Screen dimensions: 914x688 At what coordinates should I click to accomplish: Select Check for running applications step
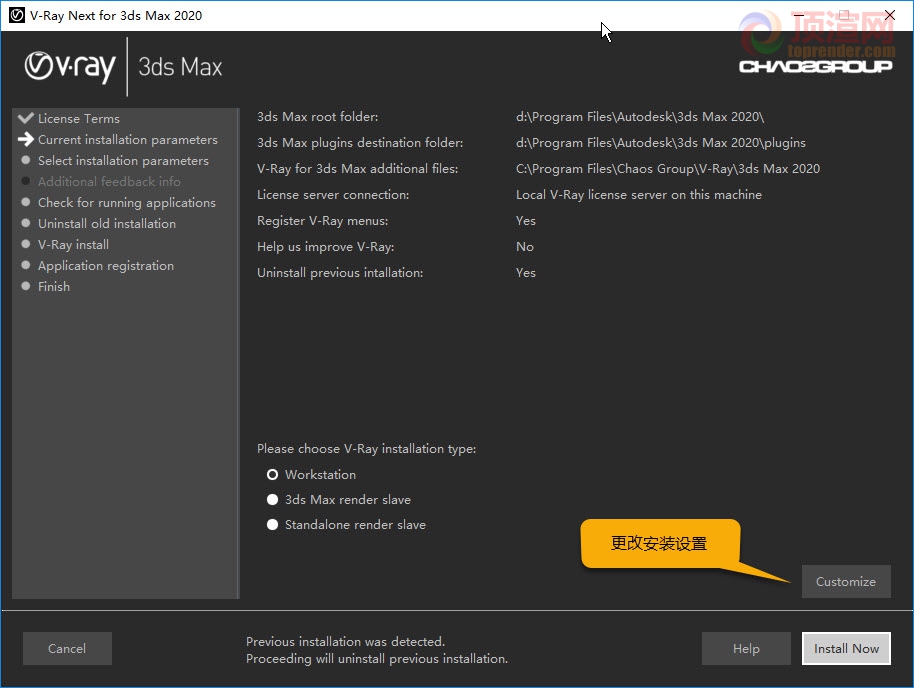point(126,203)
